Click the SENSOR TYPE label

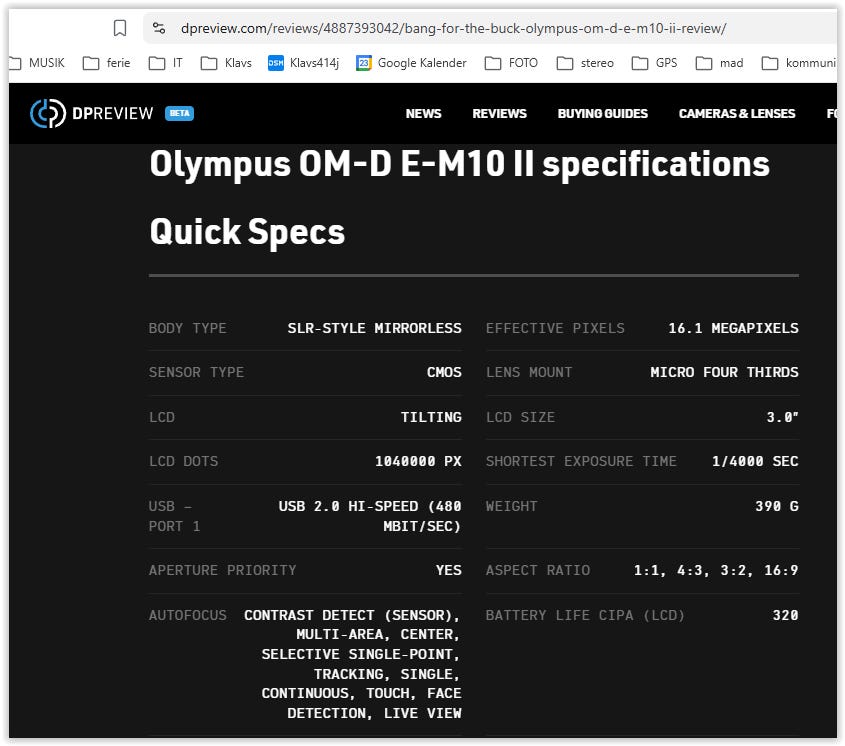[196, 372]
